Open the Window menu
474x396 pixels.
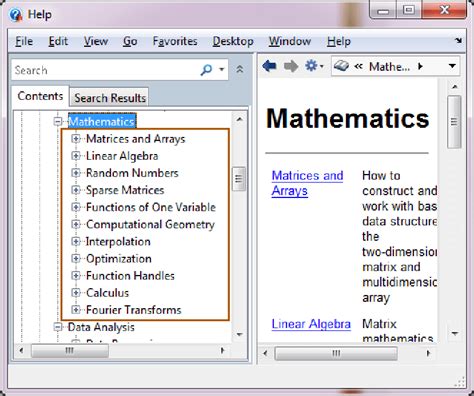(x=290, y=41)
